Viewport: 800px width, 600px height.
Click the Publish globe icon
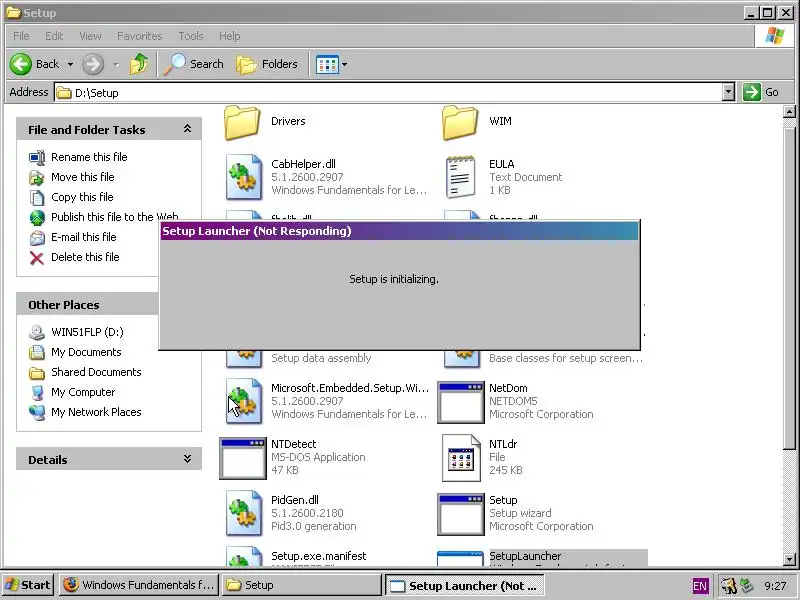37,217
